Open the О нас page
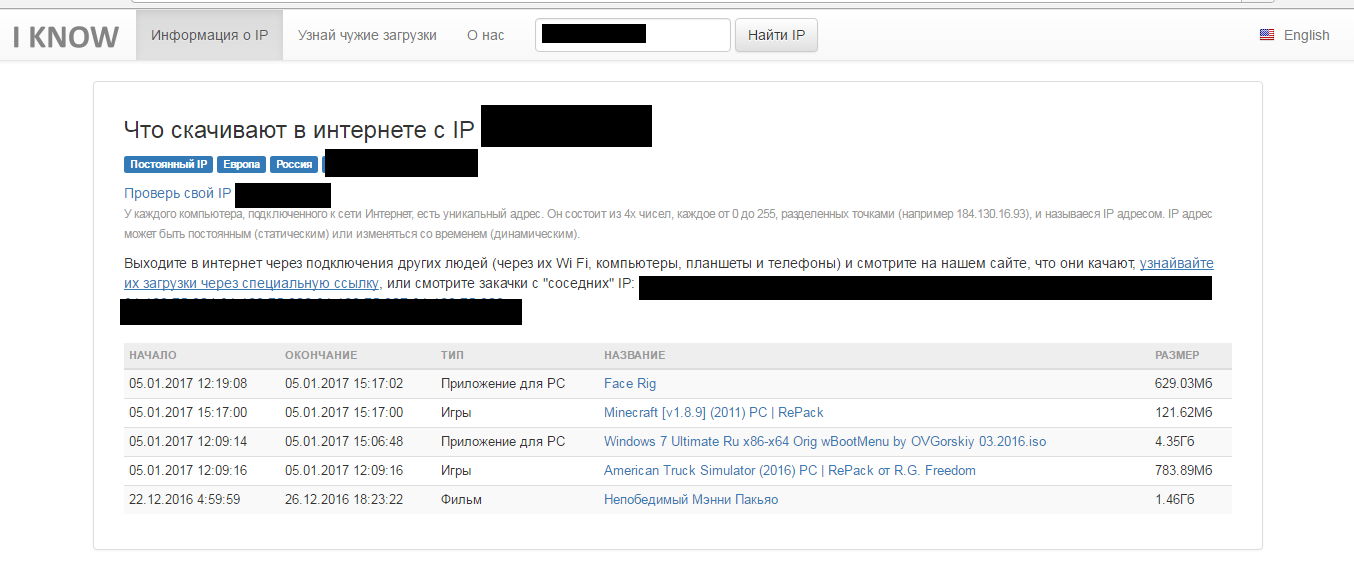The image size is (1354, 573). click(485, 35)
